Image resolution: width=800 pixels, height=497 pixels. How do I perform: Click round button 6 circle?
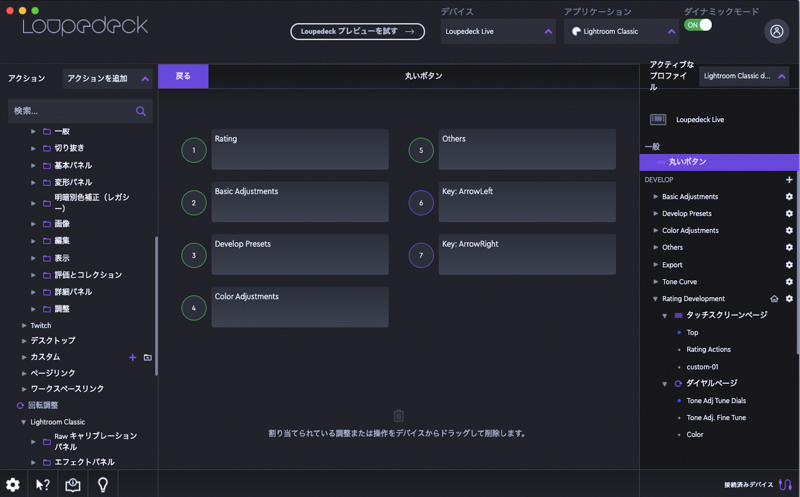point(421,203)
